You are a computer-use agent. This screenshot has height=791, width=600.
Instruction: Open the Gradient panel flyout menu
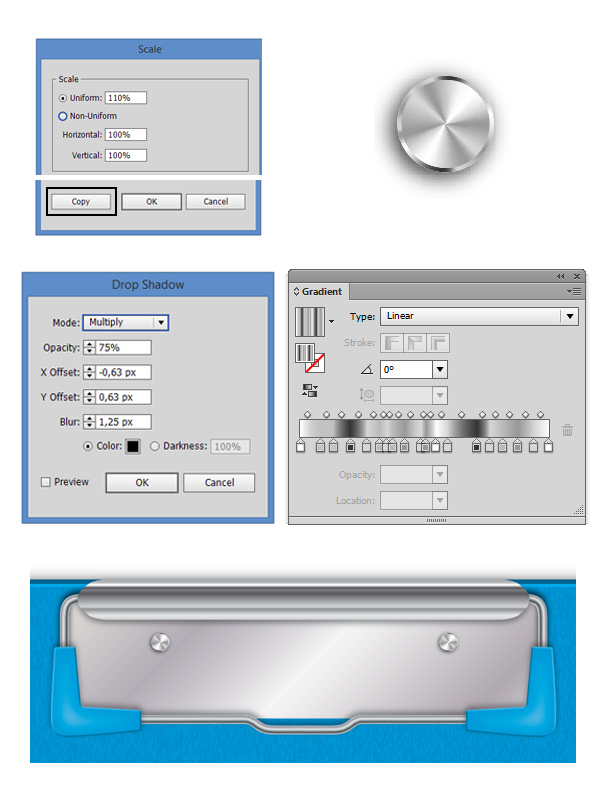574,292
